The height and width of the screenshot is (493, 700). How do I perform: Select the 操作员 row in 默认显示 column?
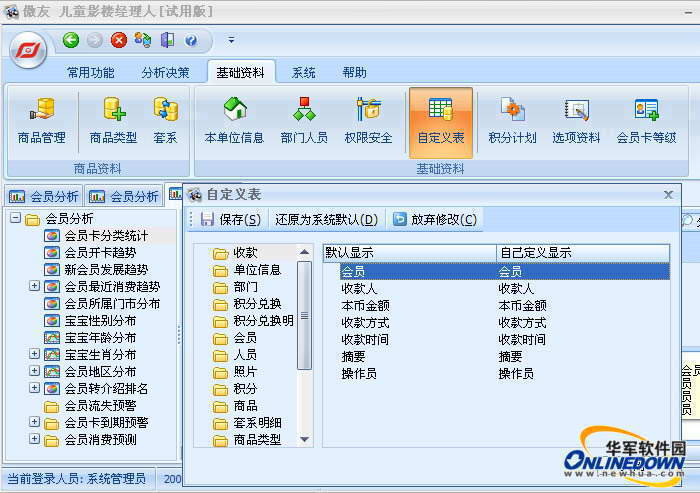pos(359,373)
